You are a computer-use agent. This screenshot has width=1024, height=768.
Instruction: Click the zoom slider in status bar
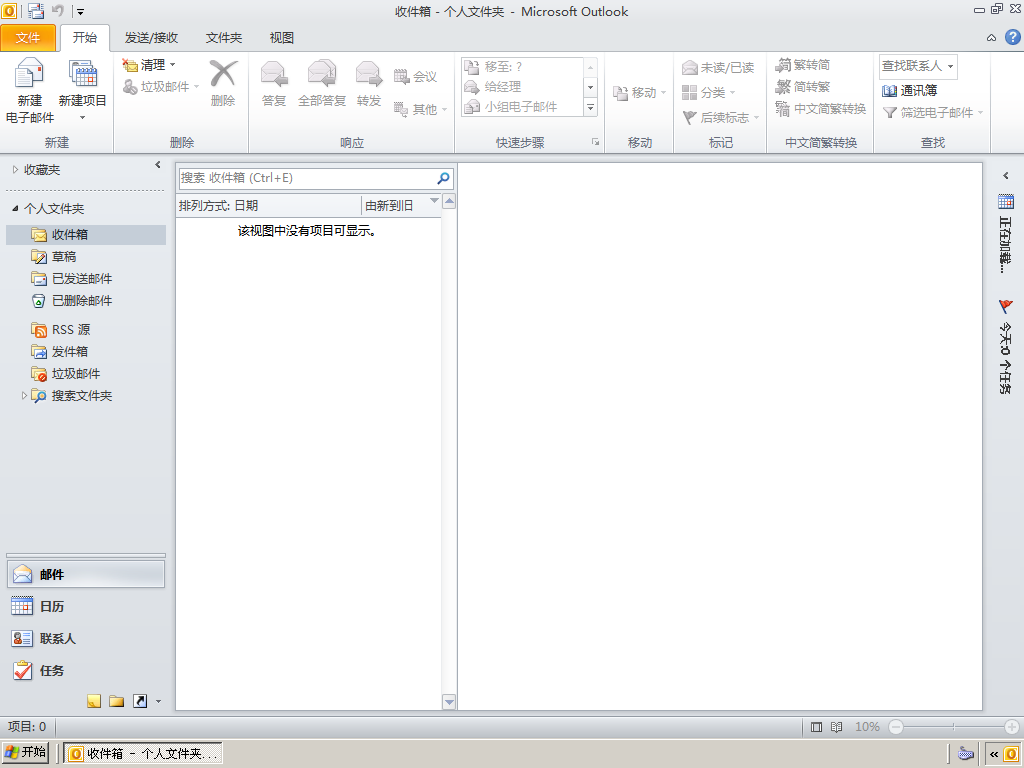pos(953,727)
